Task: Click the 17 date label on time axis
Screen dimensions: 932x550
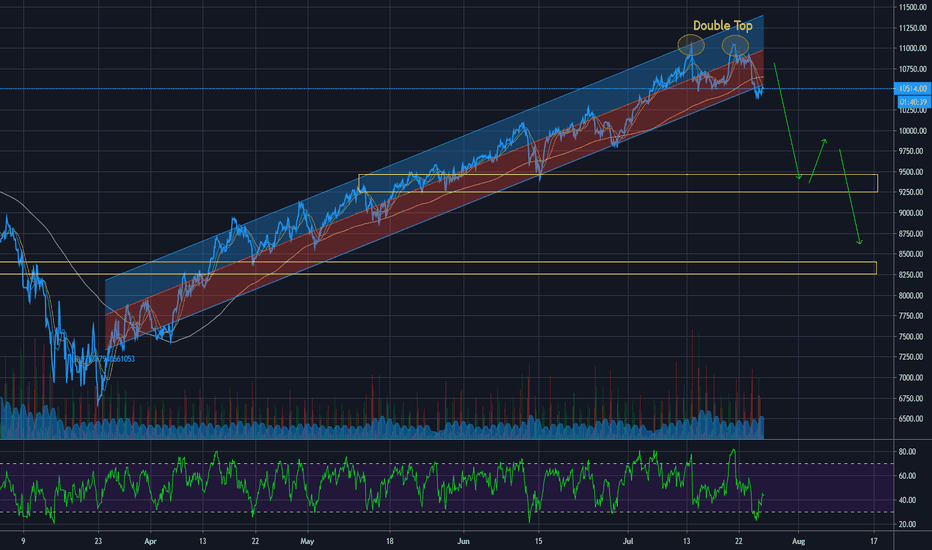Action: pyautogui.click(x=874, y=541)
